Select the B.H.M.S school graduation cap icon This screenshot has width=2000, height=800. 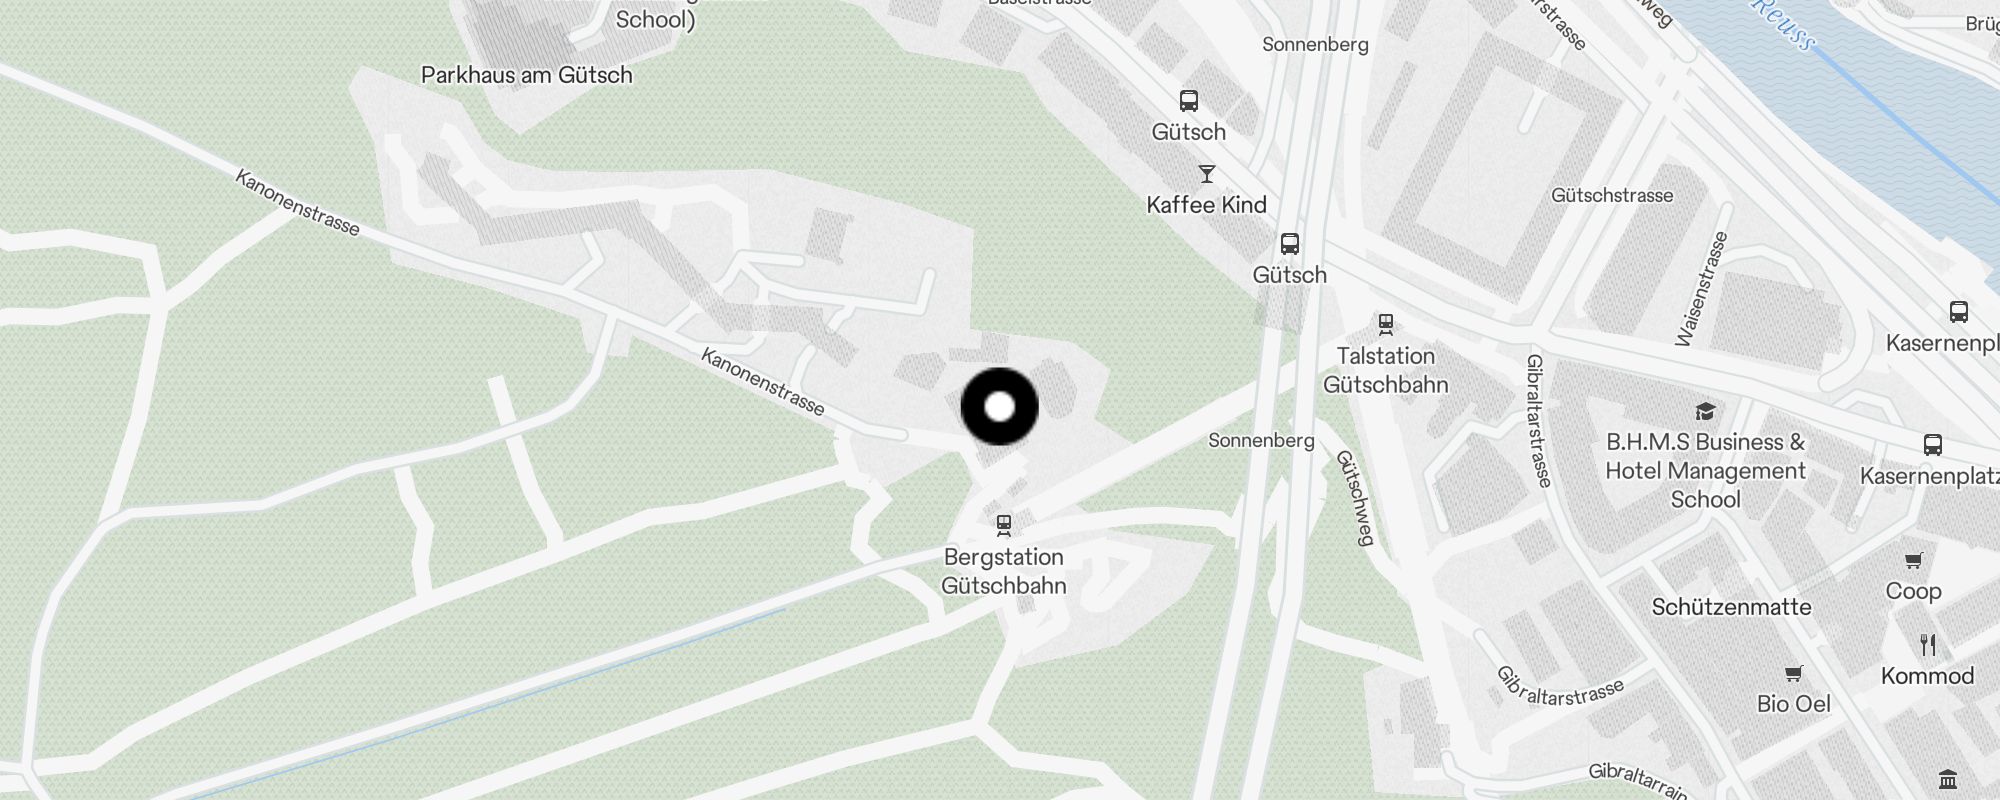[x=1705, y=411]
